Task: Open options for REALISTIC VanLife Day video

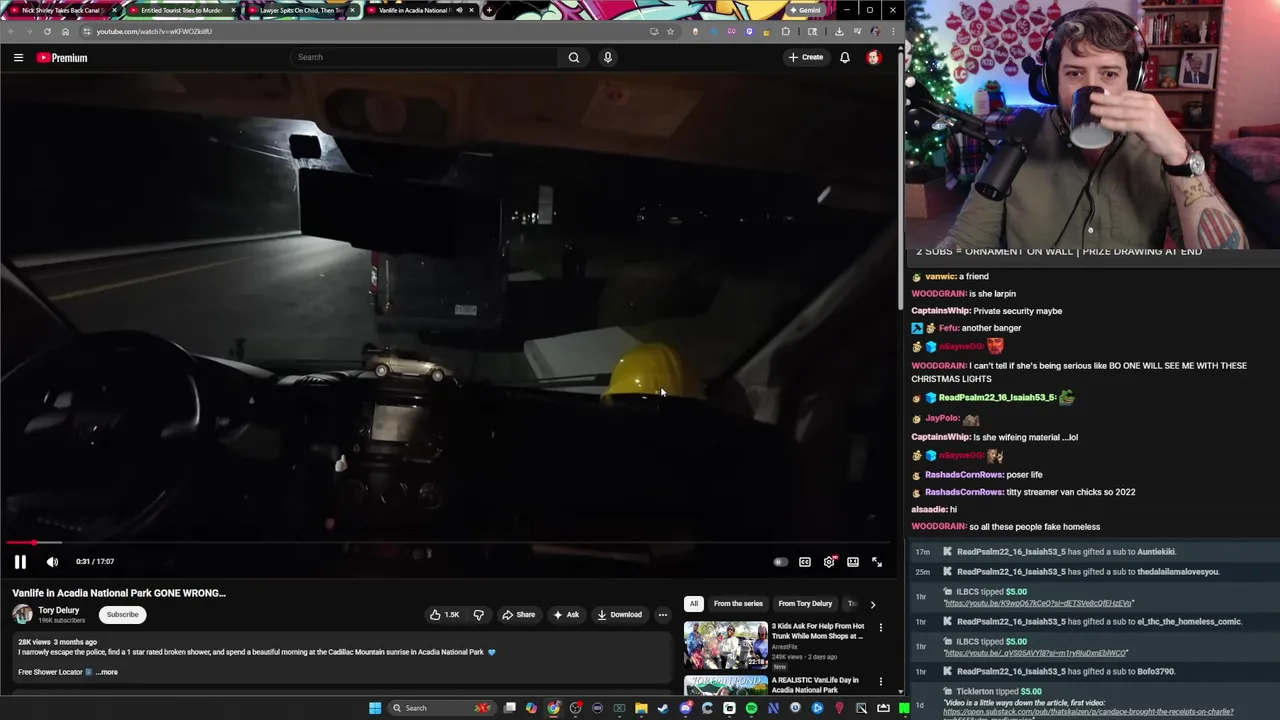Action: [x=880, y=682]
